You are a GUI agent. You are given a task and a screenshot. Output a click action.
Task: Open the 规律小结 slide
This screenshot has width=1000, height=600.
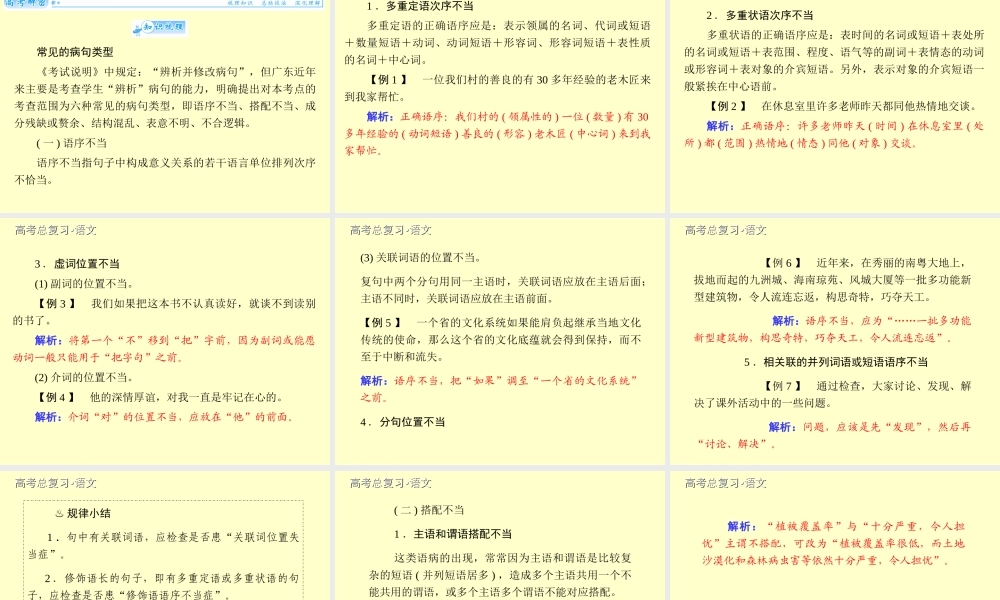165,536
